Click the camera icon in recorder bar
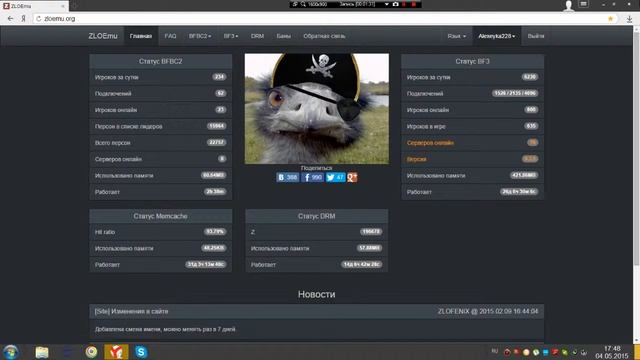 395,4
